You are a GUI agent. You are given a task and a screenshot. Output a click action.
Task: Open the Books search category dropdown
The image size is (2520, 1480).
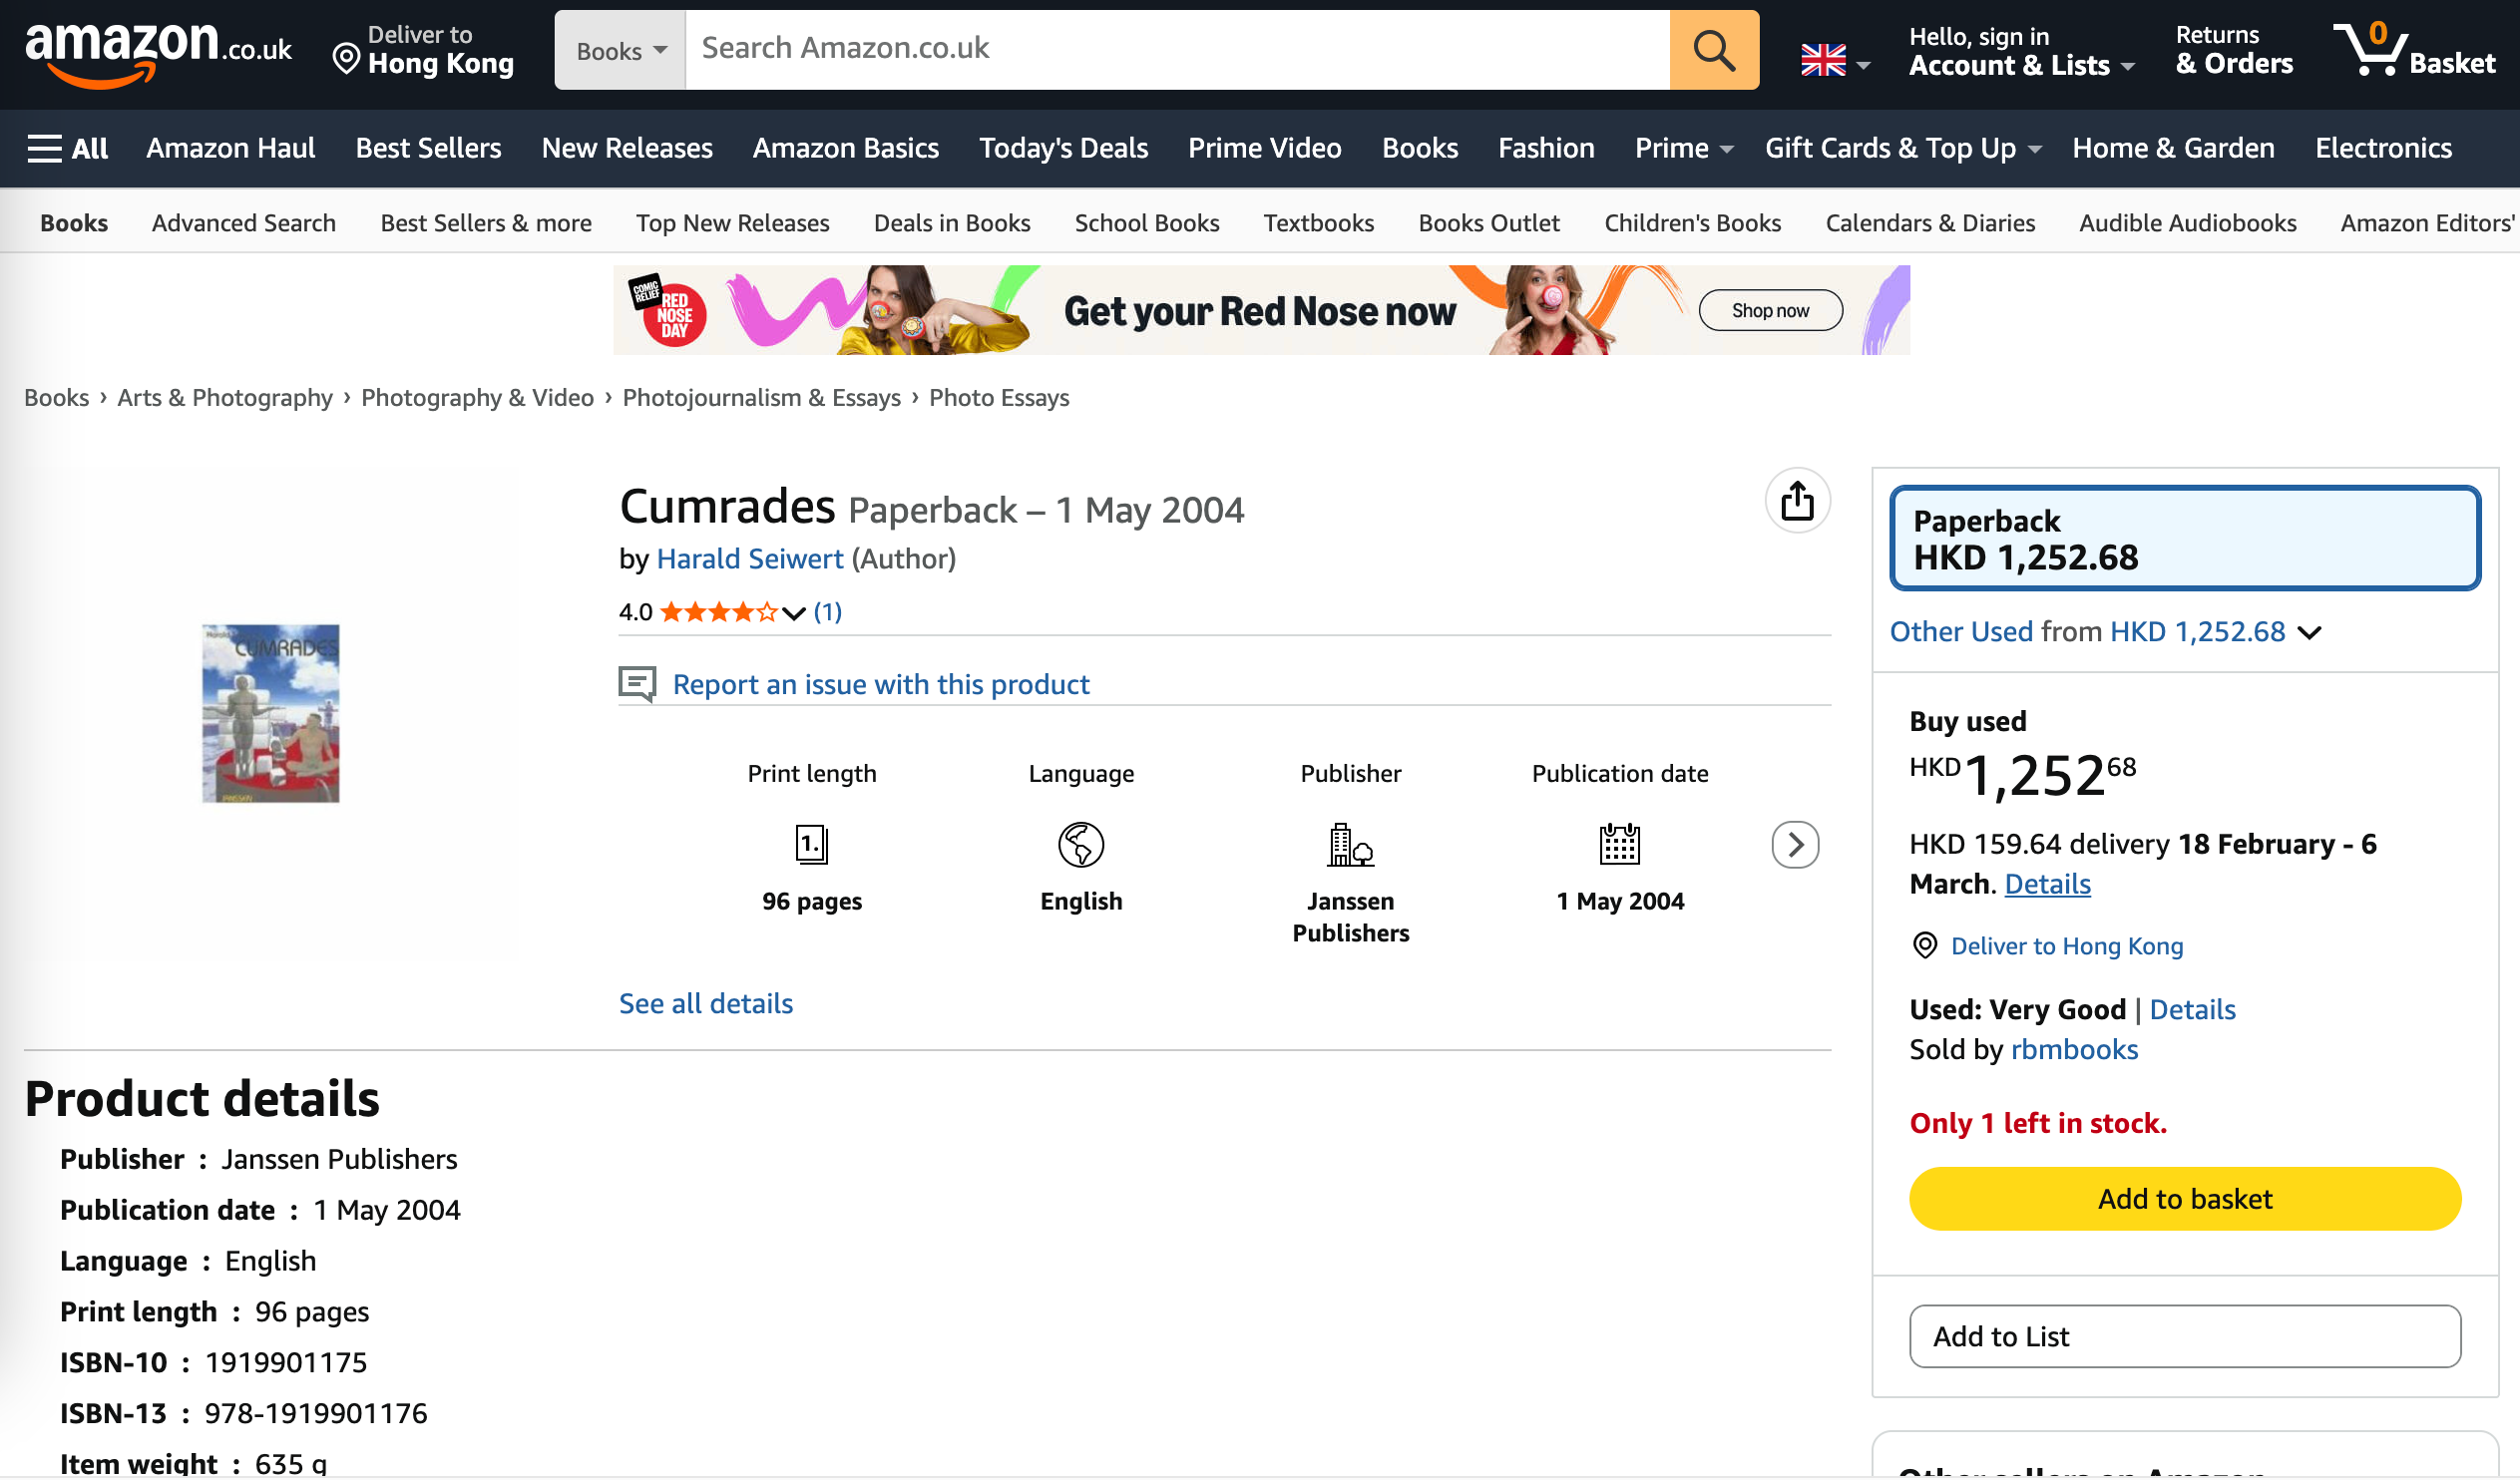pos(620,50)
